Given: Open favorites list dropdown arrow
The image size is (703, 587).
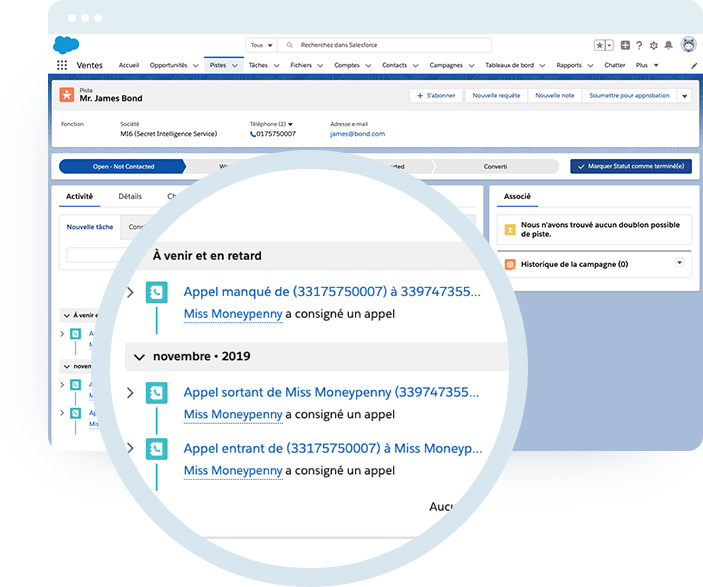Looking at the screenshot, I should pos(609,45).
